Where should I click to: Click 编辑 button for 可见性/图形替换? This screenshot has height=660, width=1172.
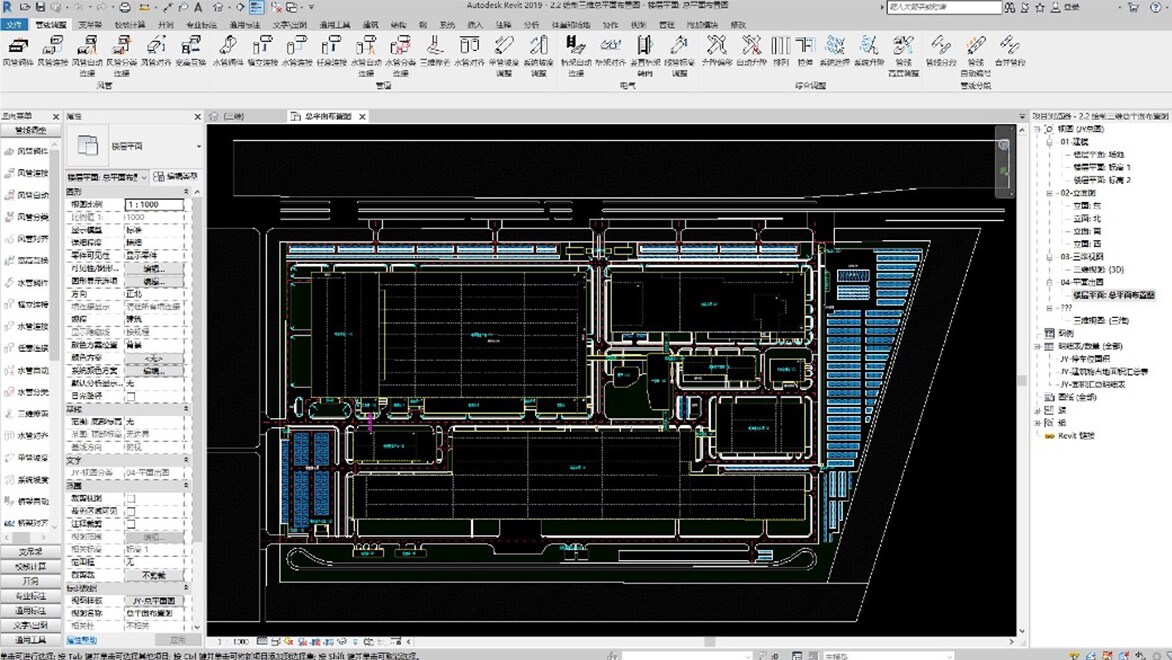(x=154, y=268)
